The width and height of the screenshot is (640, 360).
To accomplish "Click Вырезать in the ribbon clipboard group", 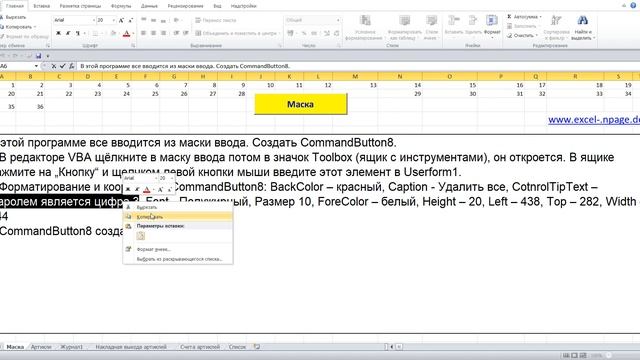I will (x=13, y=18).
